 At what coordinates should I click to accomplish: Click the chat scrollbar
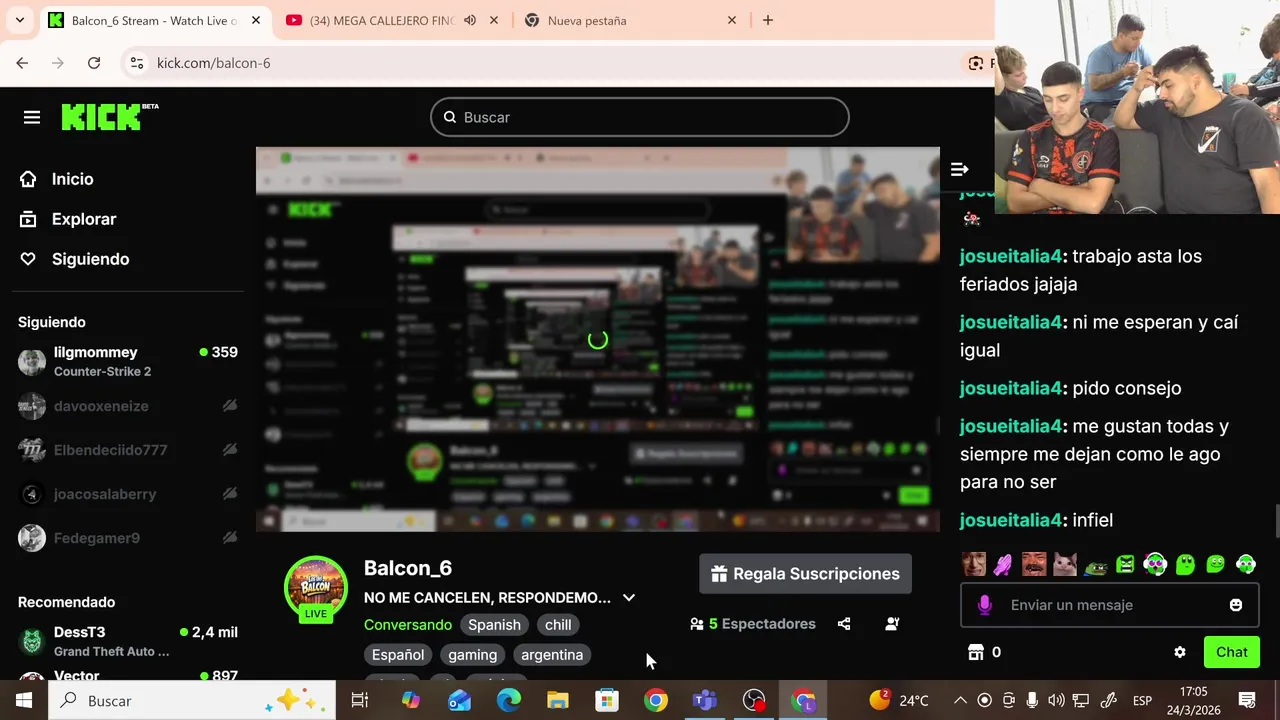point(1276,523)
